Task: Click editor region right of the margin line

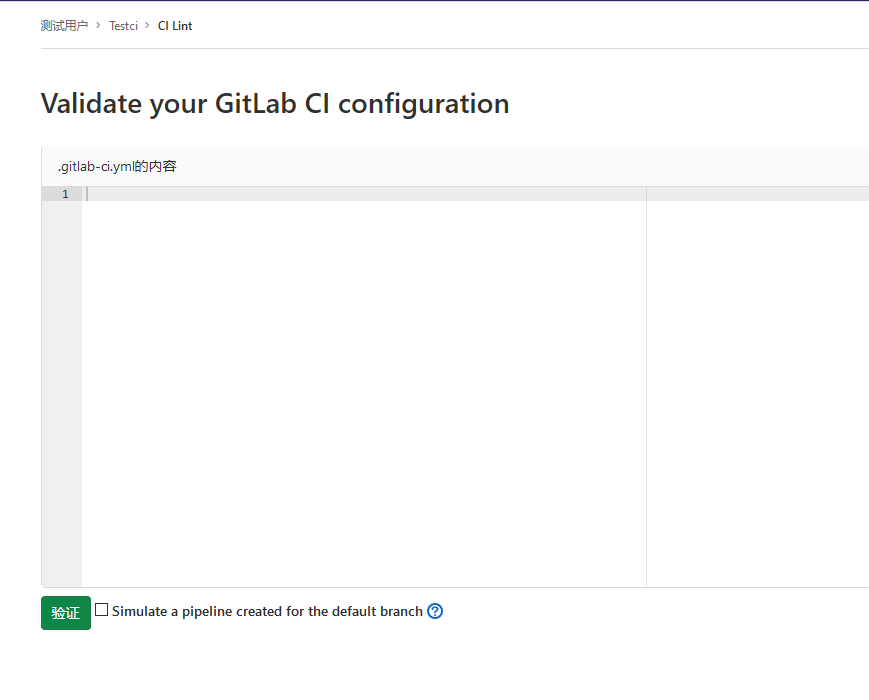Action: 758,394
